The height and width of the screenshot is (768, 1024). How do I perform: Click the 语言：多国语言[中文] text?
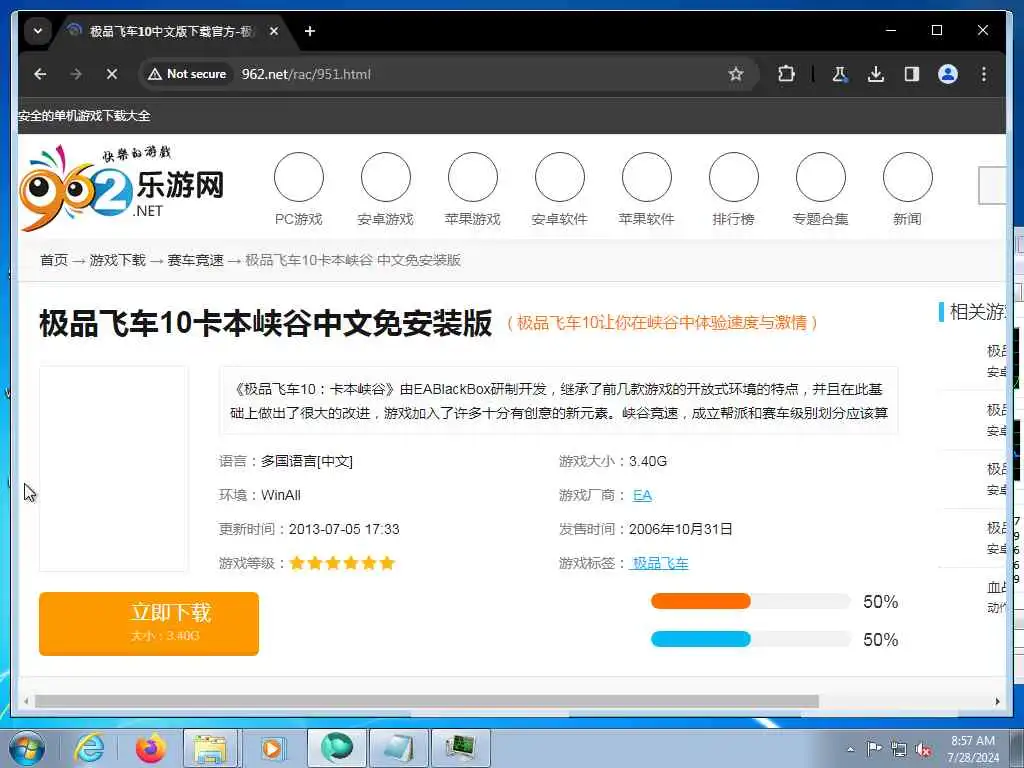pyautogui.click(x=285, y=461)
